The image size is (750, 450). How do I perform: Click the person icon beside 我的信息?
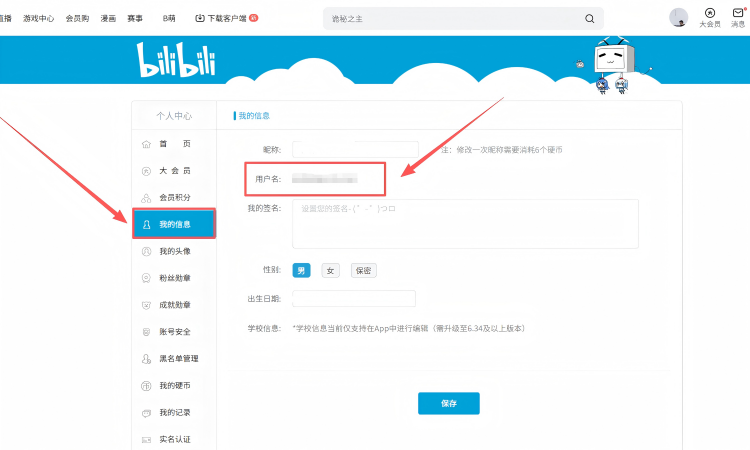[x=146, y=224]
